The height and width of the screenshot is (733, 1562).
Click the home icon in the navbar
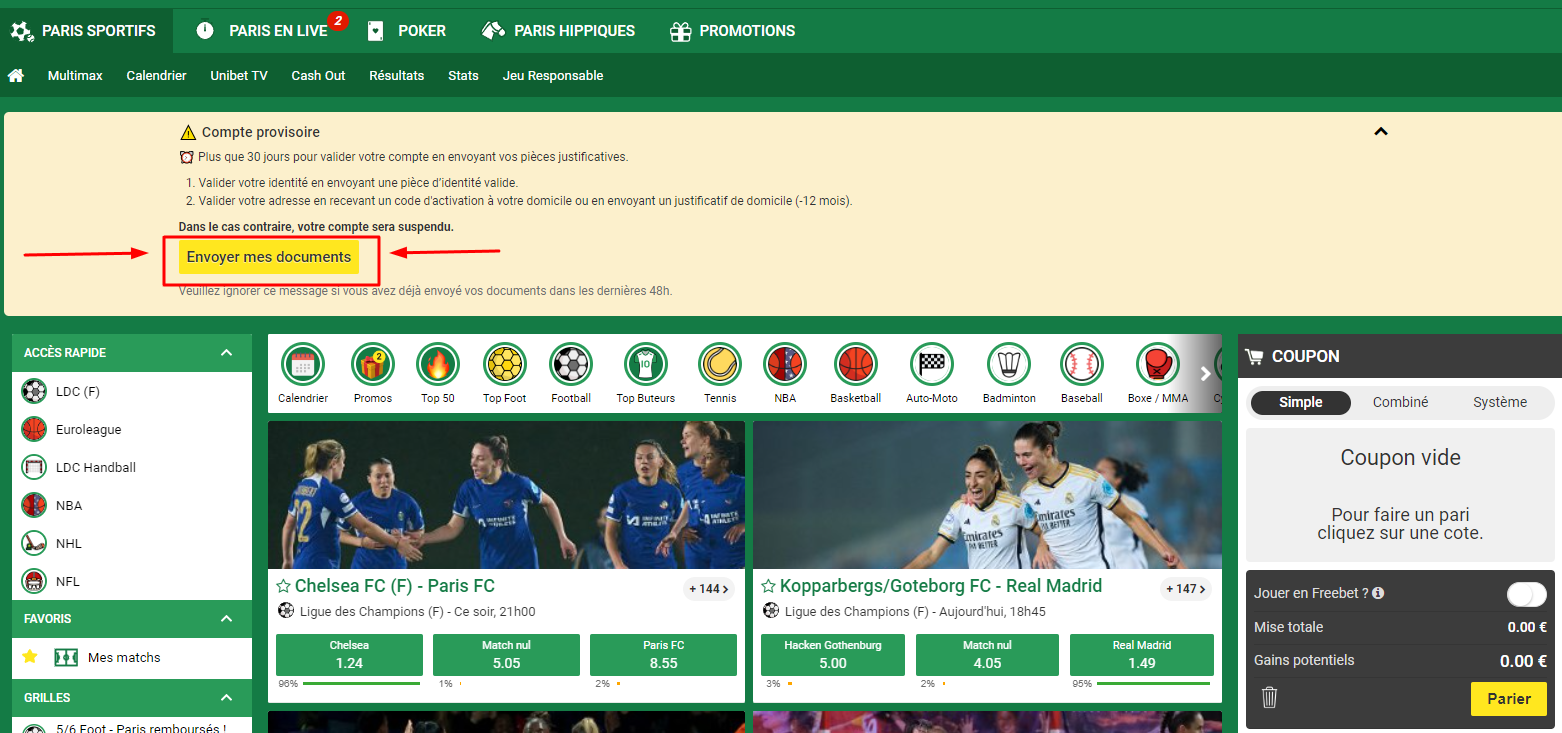coord(16,75)
